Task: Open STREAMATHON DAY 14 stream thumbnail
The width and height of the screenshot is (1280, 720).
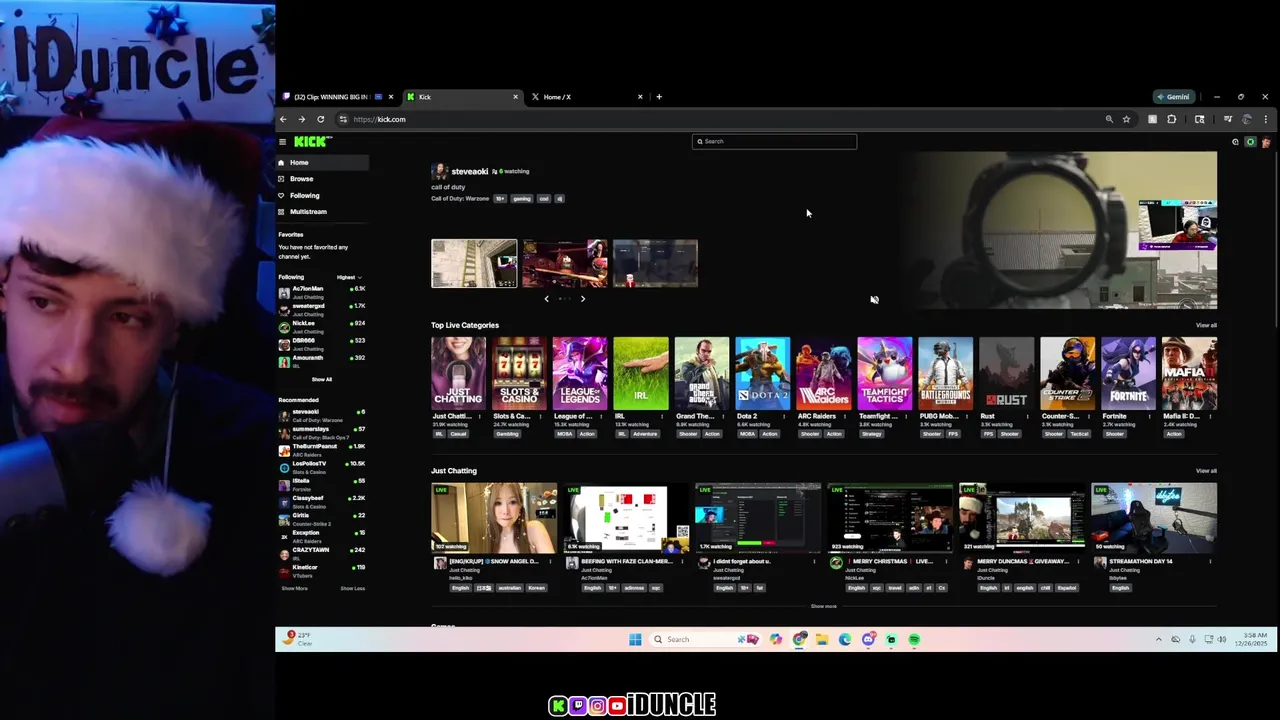Action: (x=1154, y=518)
